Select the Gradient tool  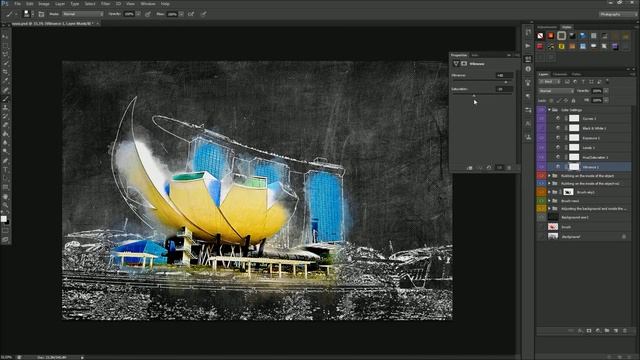point(5,134)
